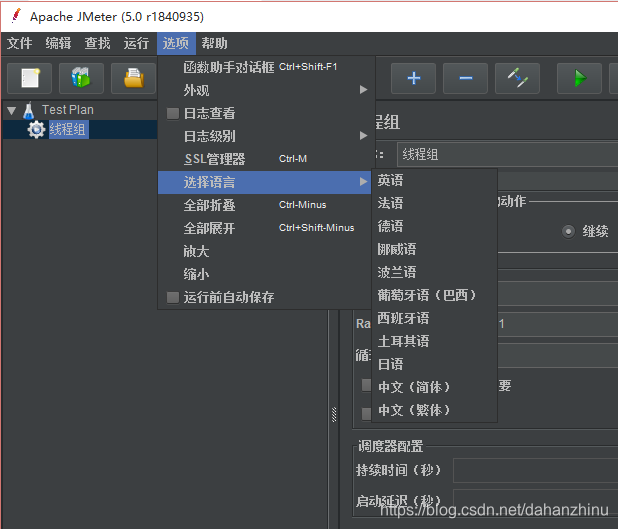This screenshot has width=618, height=529.
Task: Select Test Plan tree label
Action: tap(68, 110)
